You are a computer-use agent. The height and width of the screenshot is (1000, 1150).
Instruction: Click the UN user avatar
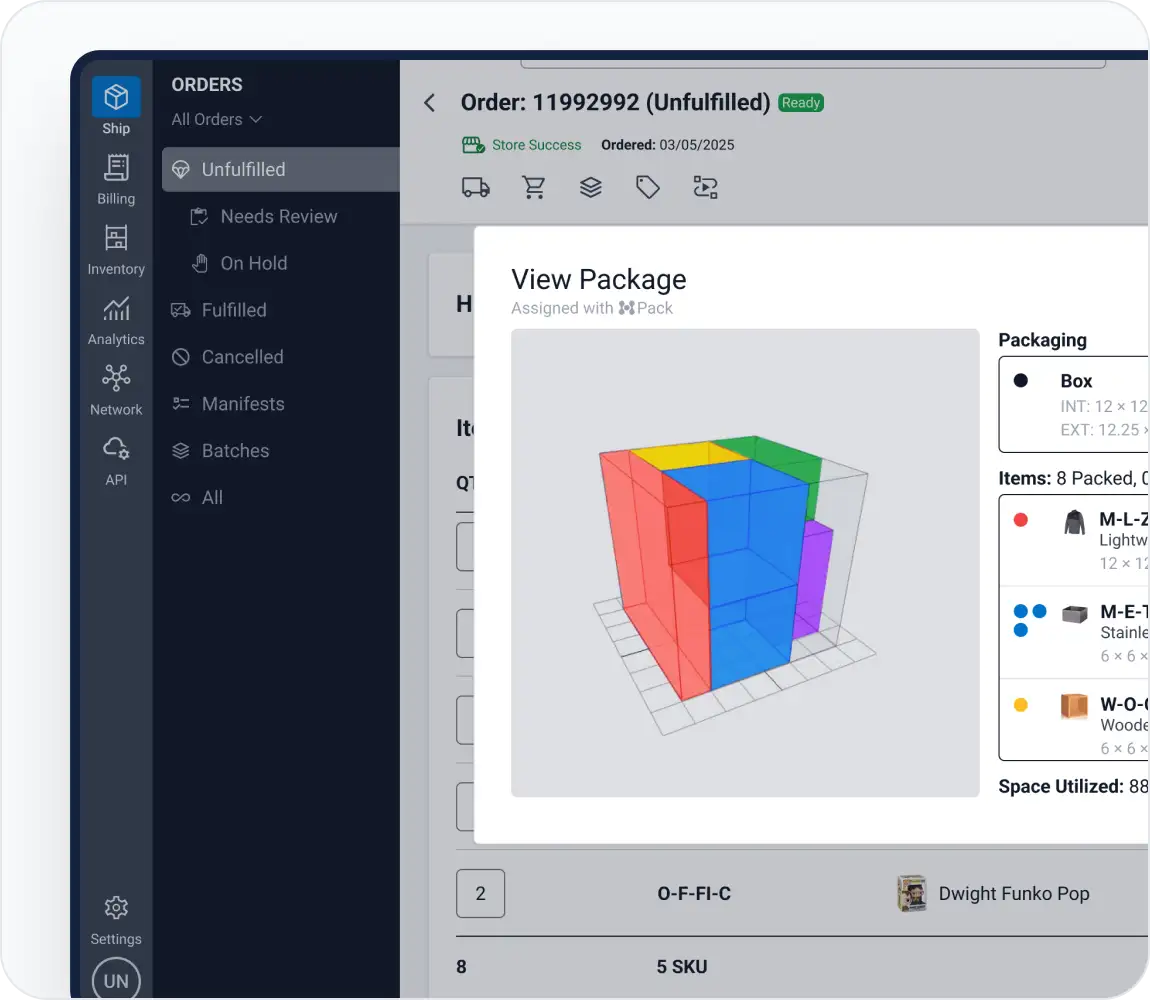(116, 980)
